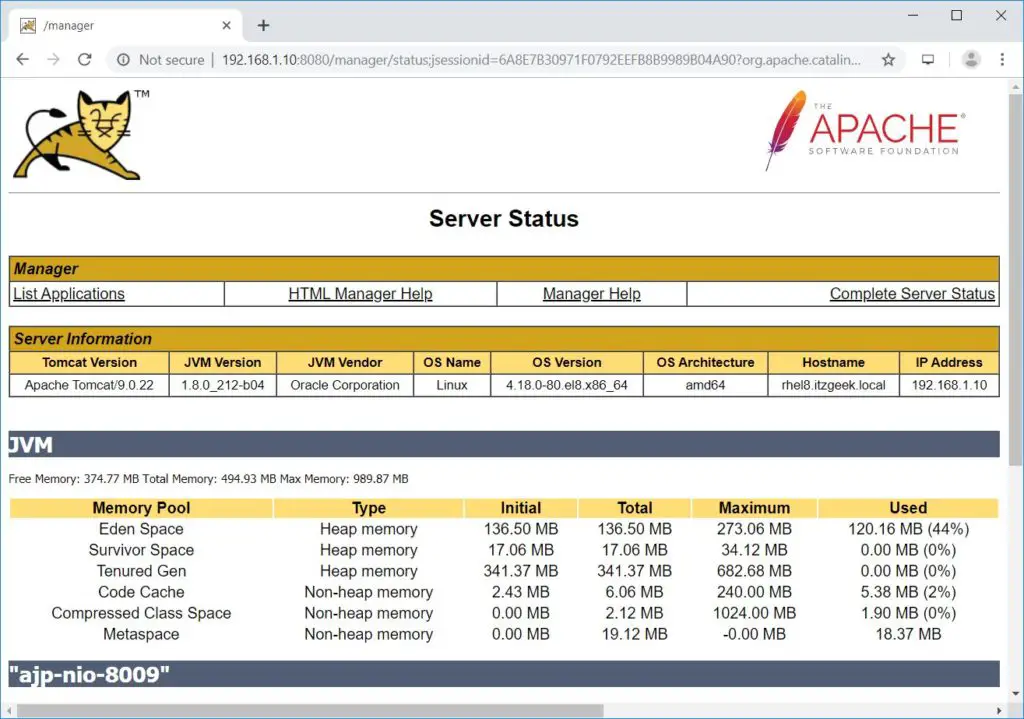
Task: Click the 682.68 MB maximum value
Action: click(x=754, y=571)
